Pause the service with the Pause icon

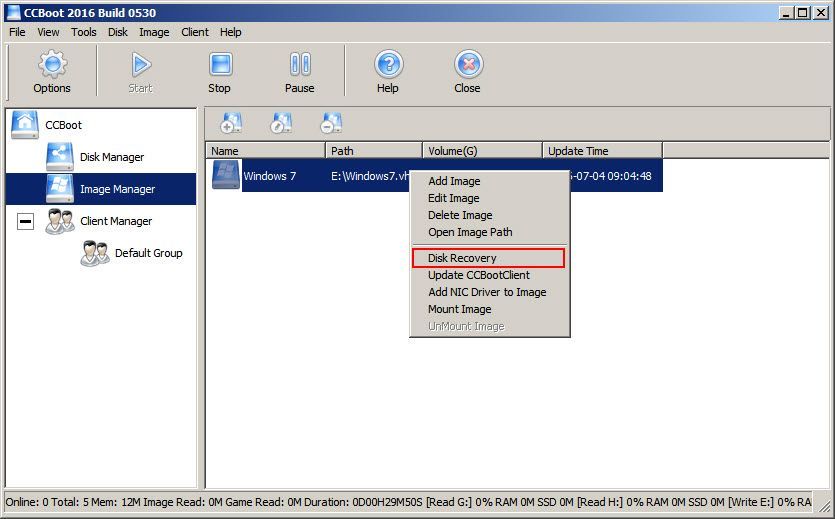(x=300, y=64)
